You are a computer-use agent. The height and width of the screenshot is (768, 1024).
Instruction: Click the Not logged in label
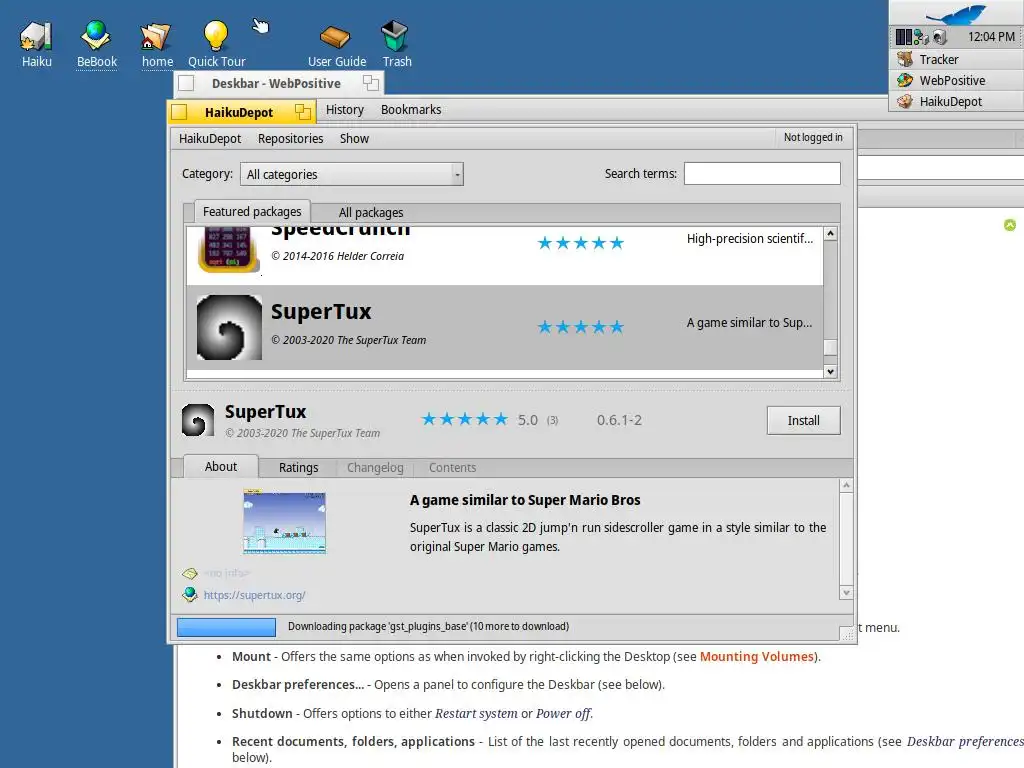[813, 137]
